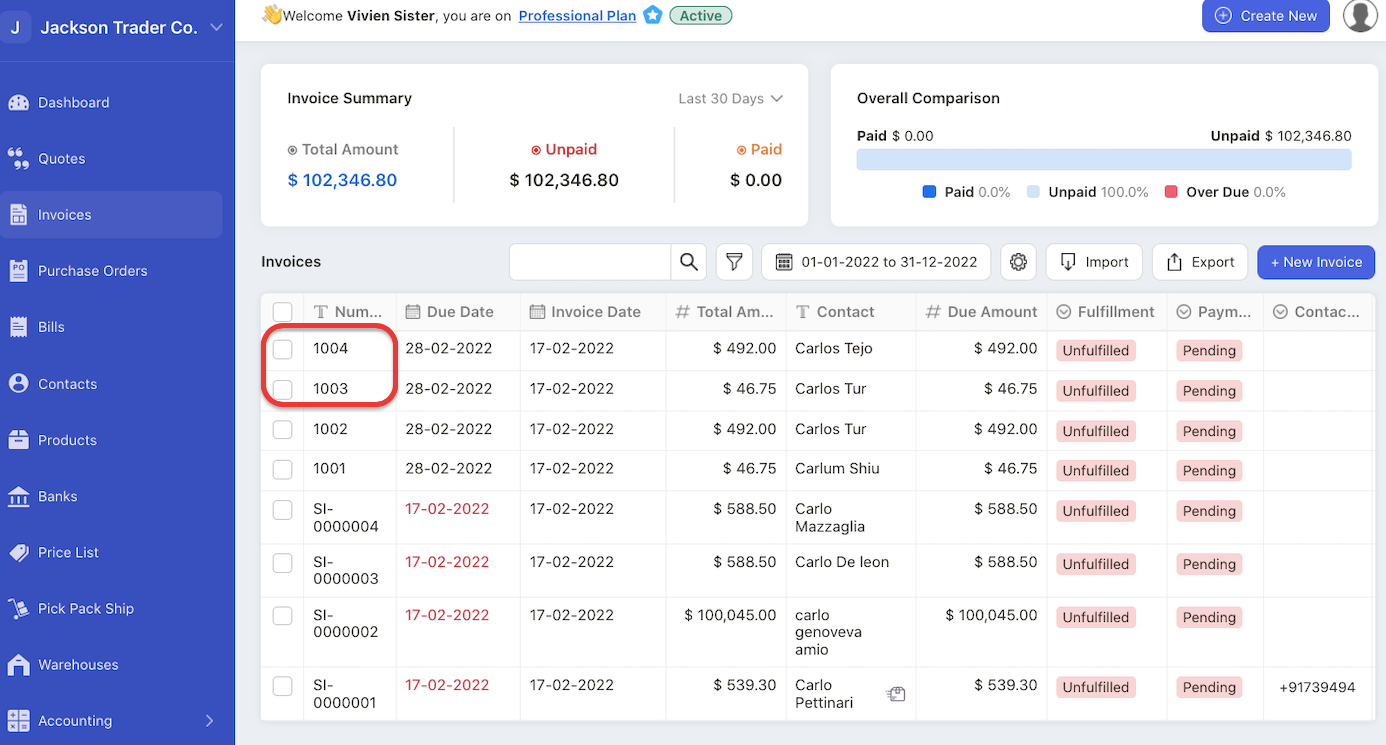
Task: Click the J company logo tile
Action: [15, 27]
